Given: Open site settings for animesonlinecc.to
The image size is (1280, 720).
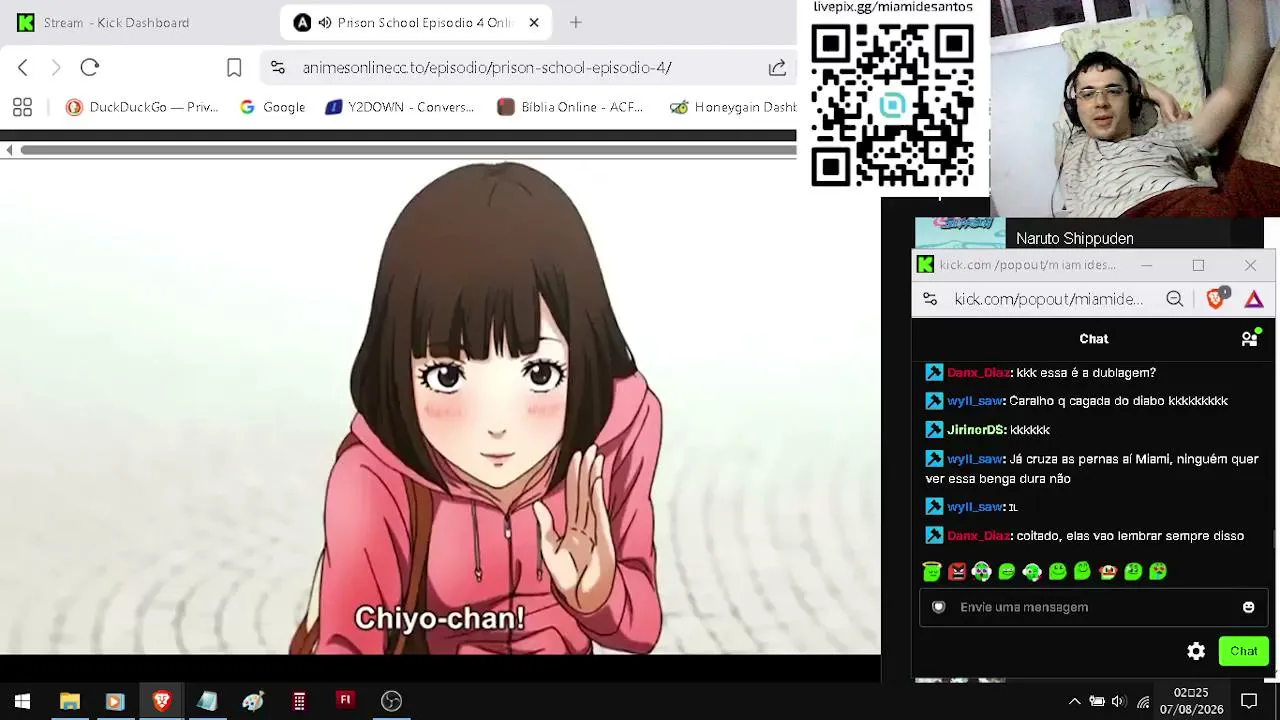Looking at the screenshot, I should pyautogui.click(x=278, y=67).
